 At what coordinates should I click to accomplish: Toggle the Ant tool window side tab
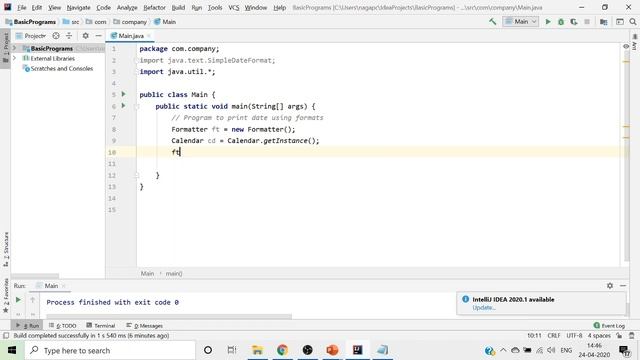634,42
